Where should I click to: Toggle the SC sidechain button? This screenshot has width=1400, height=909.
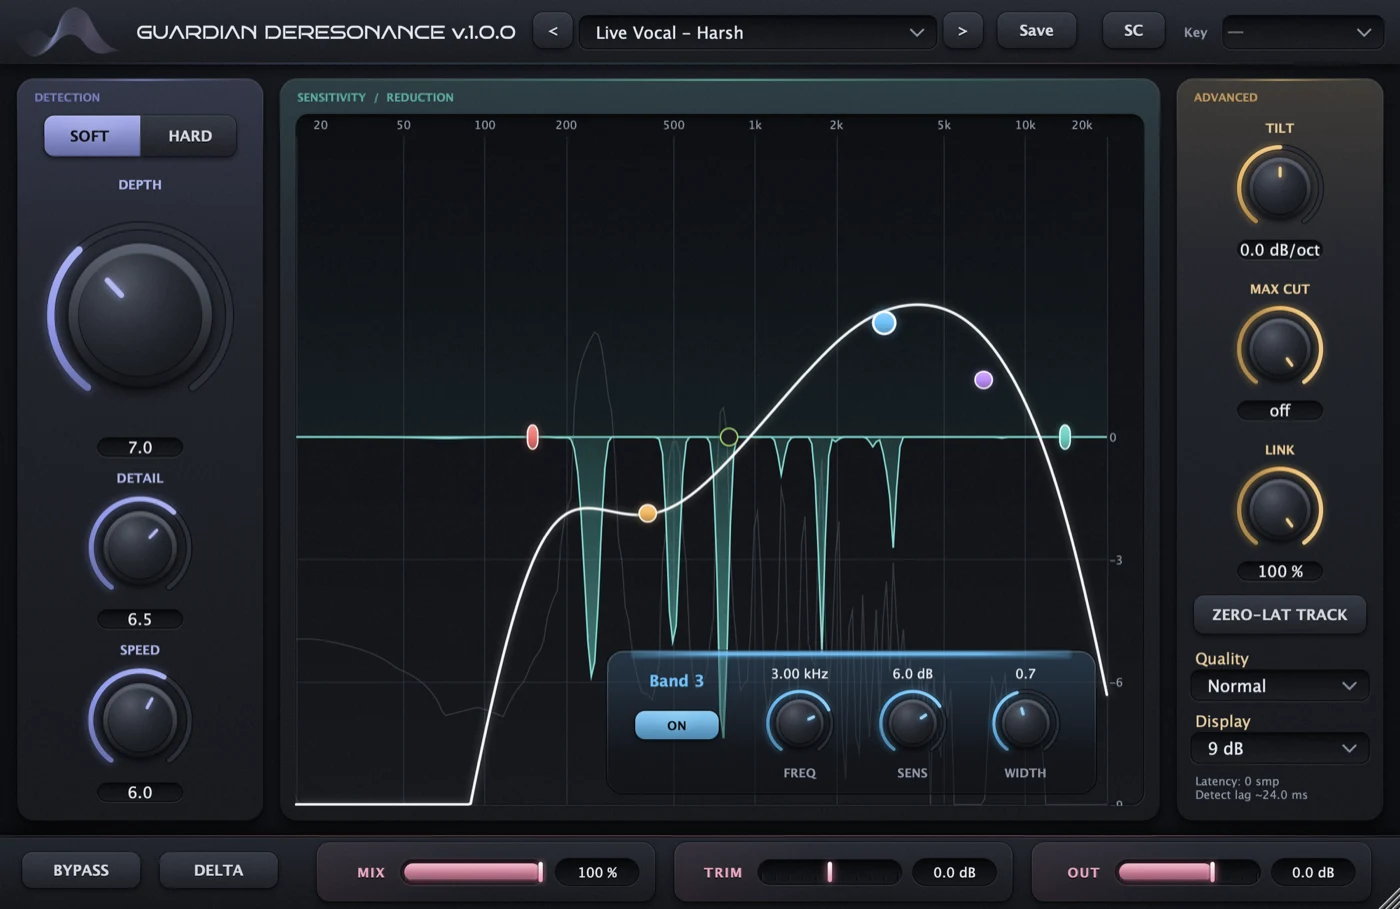click(1133, 31)
